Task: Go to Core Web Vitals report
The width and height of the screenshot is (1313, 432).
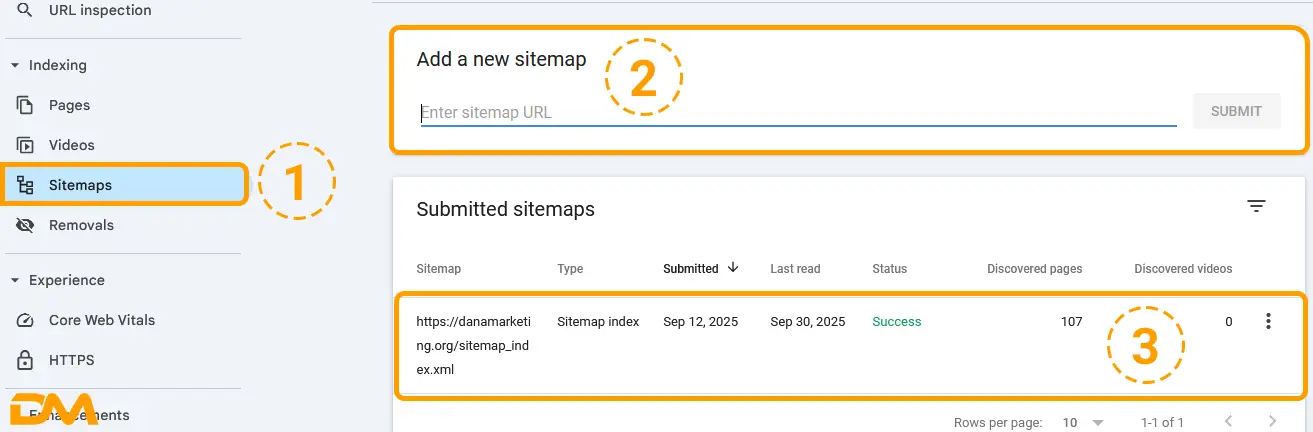Action: [101, 320]
